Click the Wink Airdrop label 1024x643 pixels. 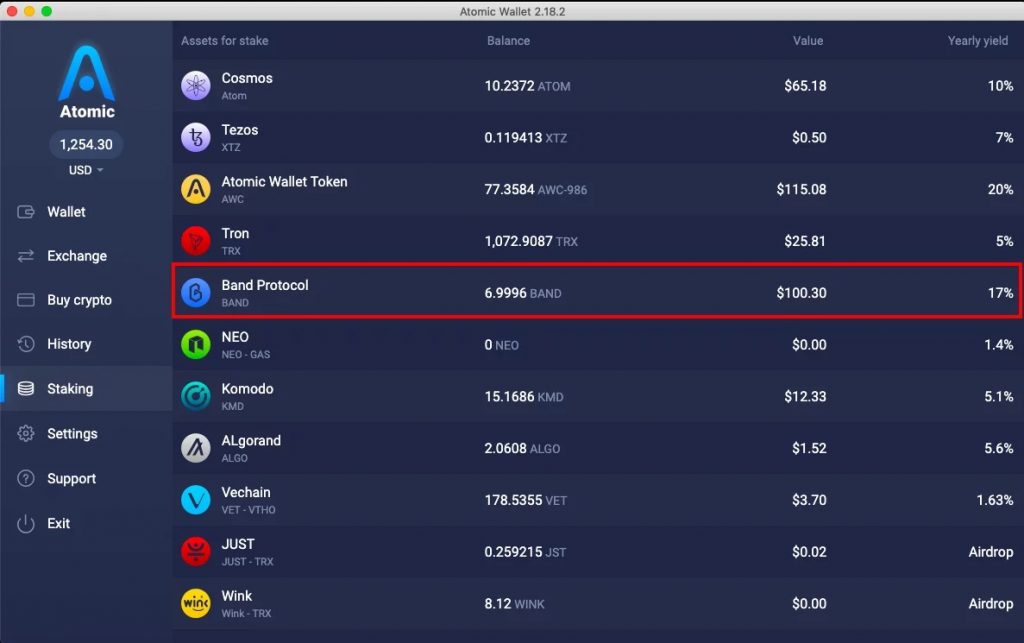[x=991, y=604]
